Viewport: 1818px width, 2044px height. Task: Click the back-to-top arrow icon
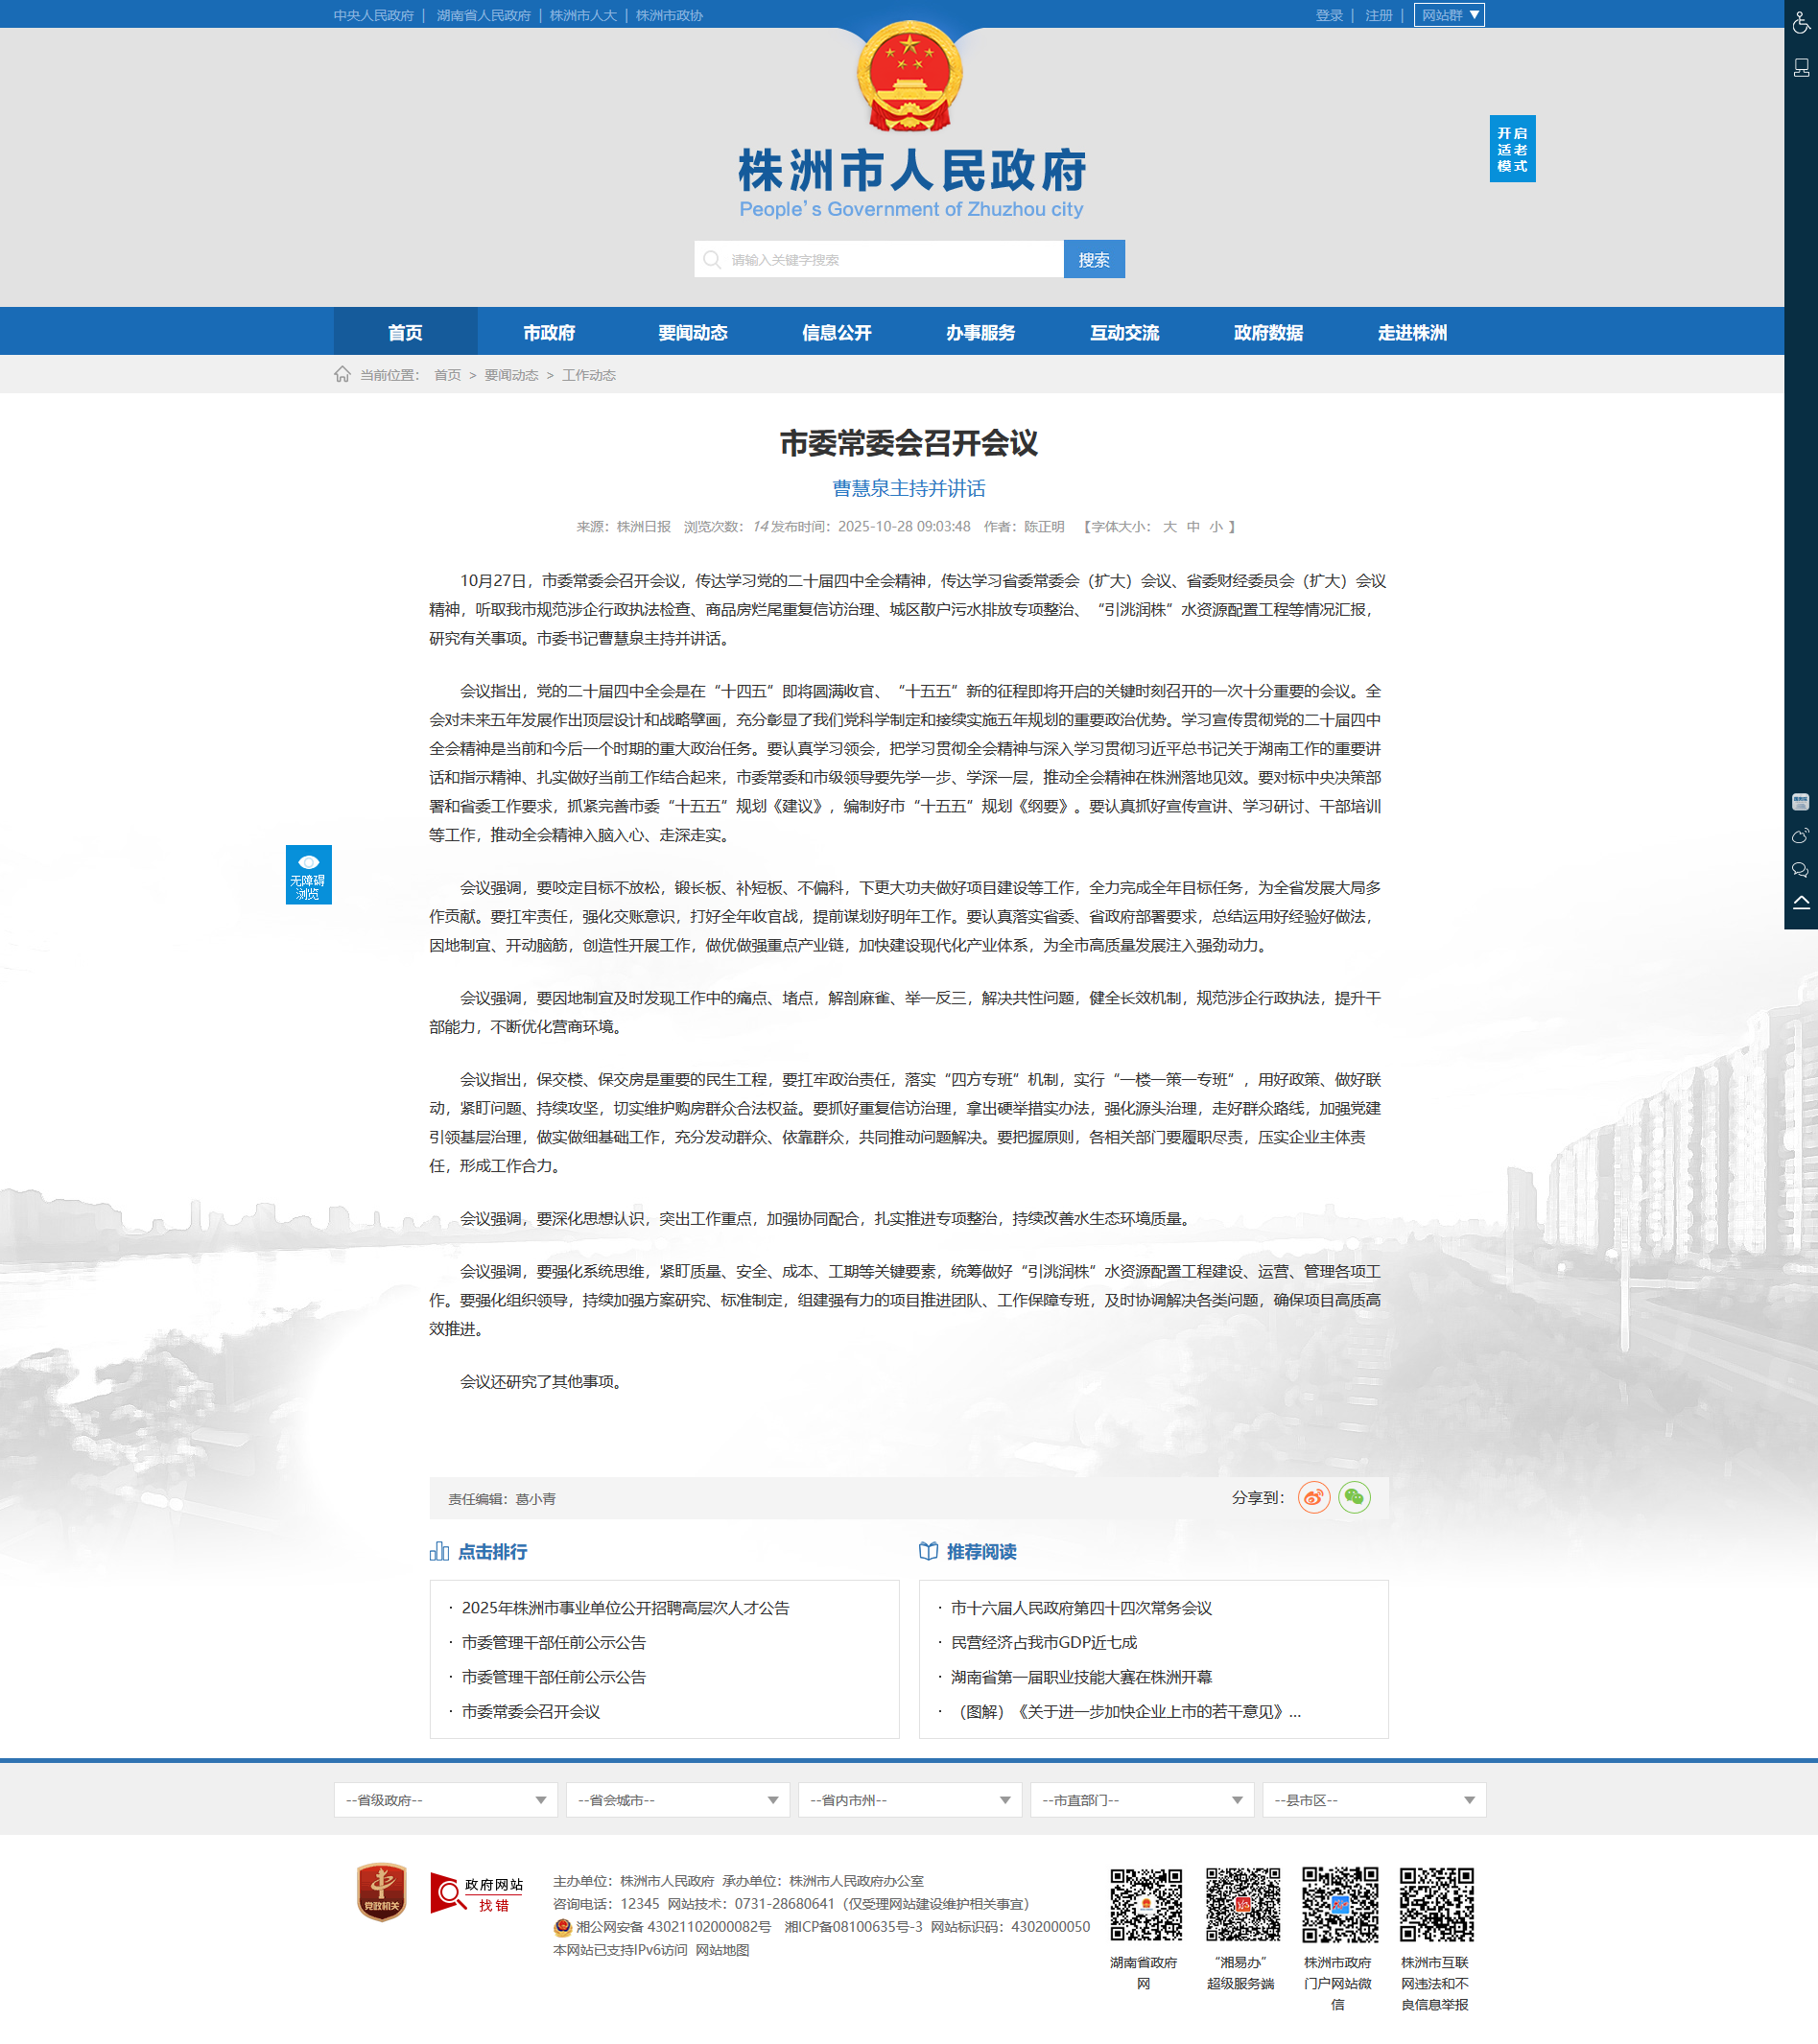pyautogui.click(x=1800, y=903)
